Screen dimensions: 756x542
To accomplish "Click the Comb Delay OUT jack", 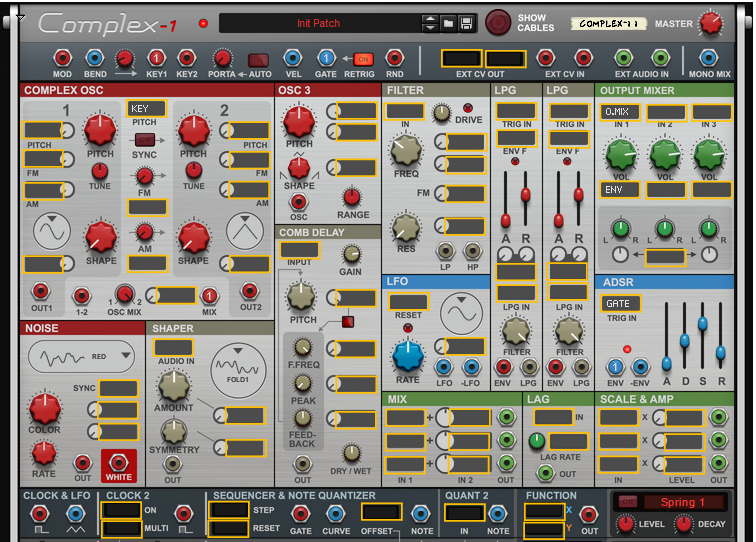I will (303, 464).
